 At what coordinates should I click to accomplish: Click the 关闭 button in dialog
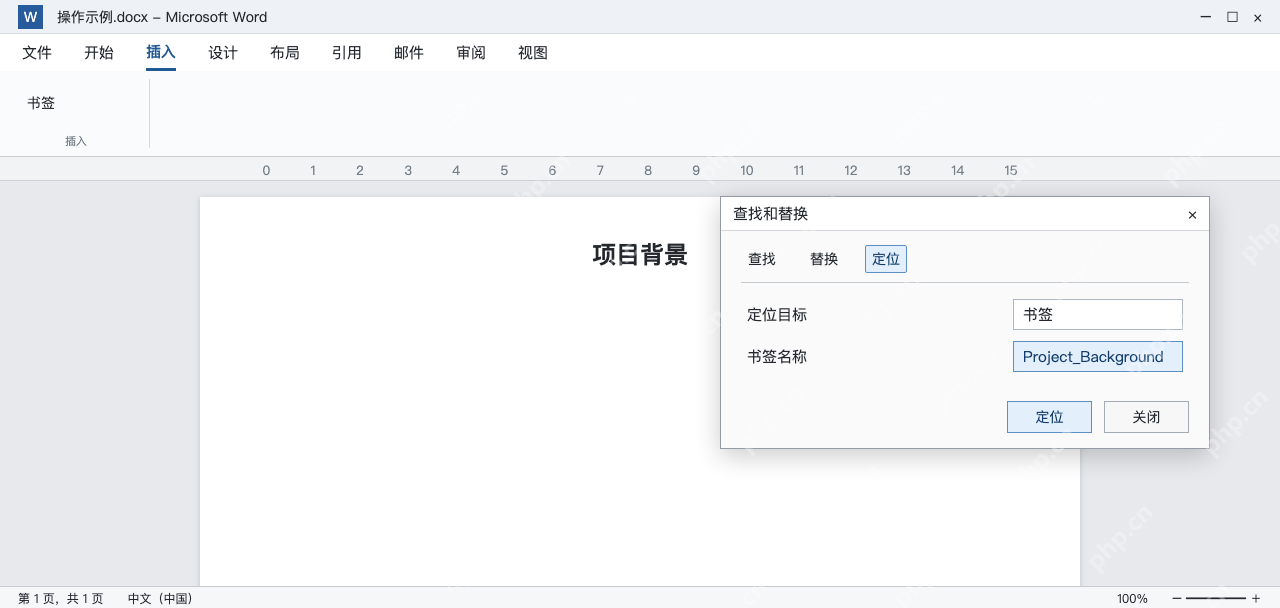tap(1146, 417)
